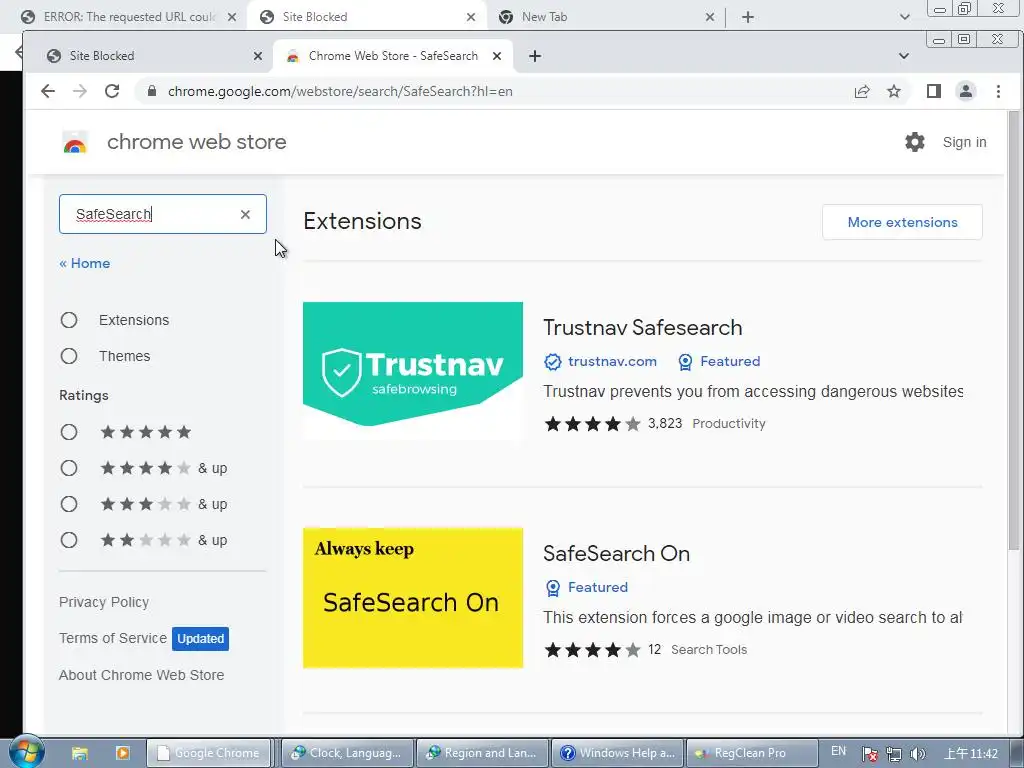
Task: Open the Windows Help taskbar item
Action: [x=618, y=753]
